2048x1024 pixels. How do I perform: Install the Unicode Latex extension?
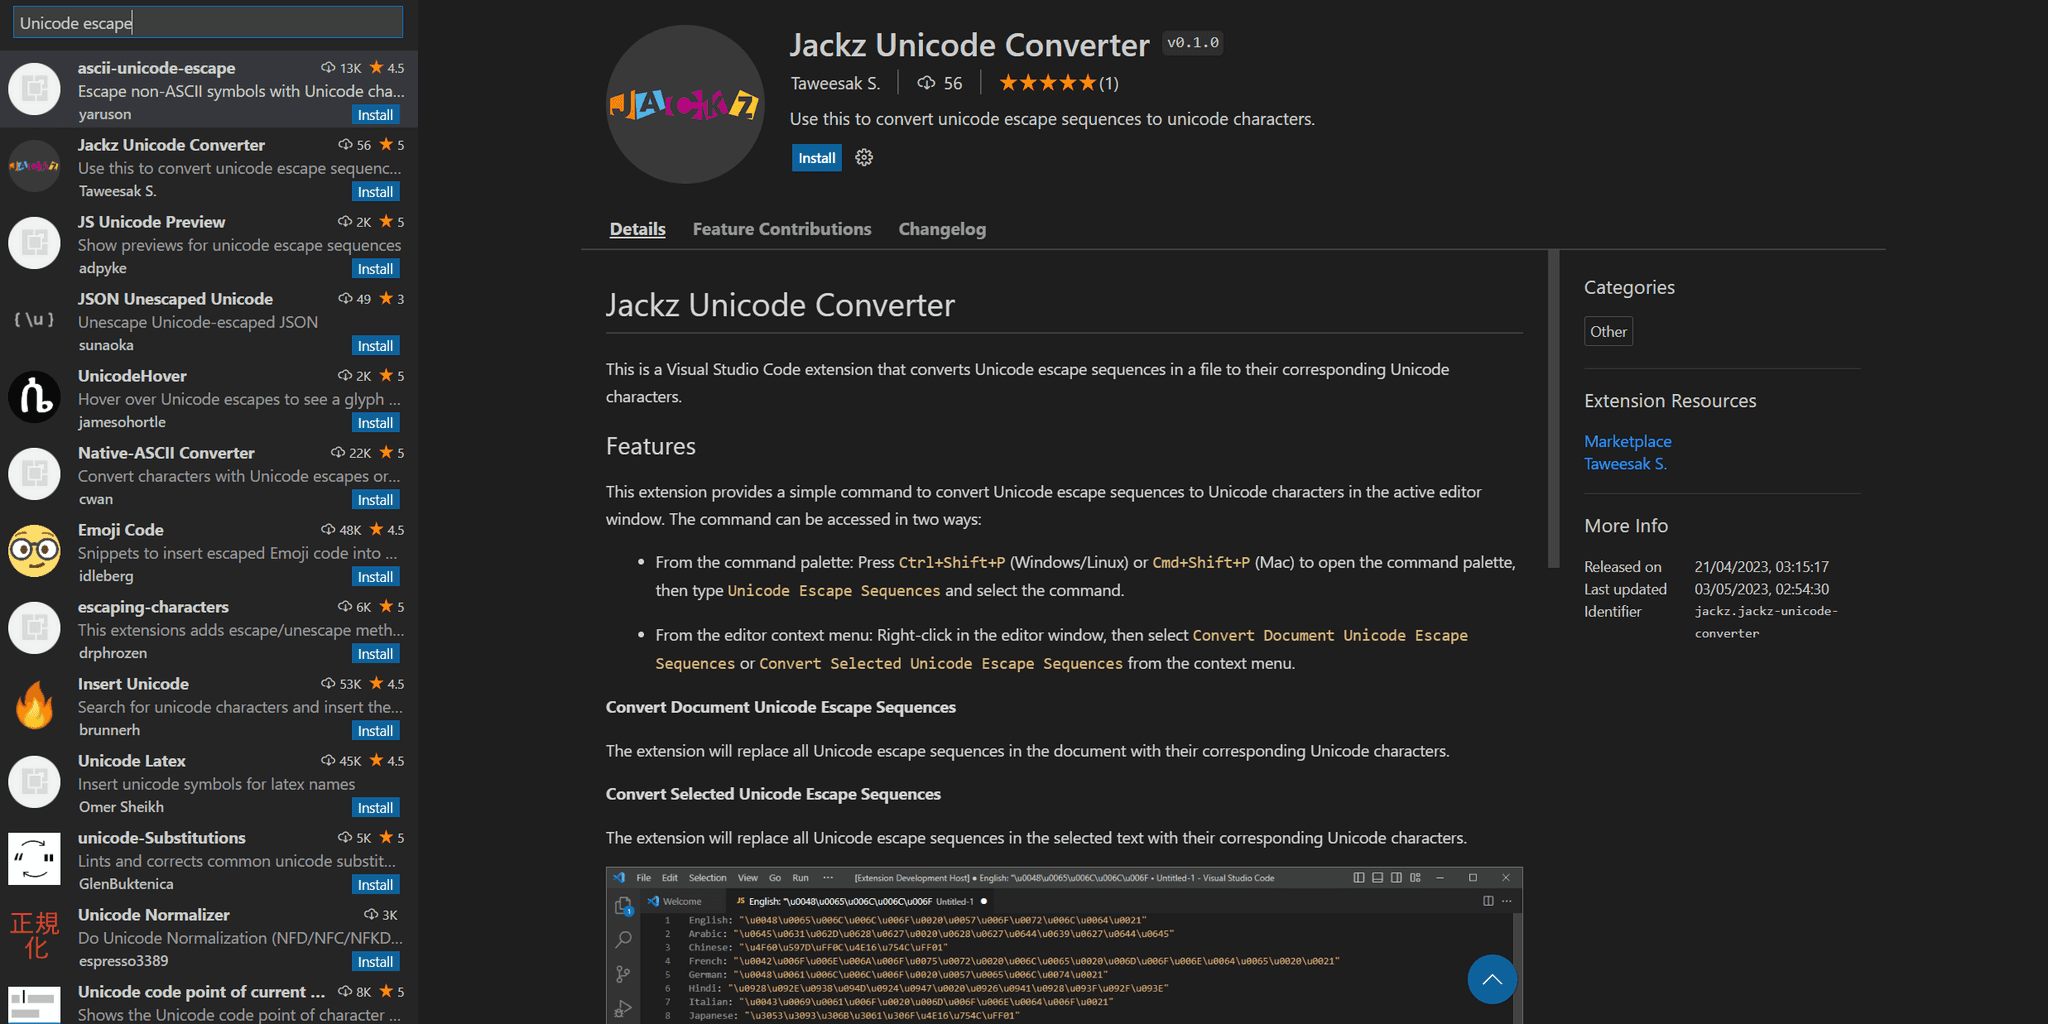click(x=376, y=808)
